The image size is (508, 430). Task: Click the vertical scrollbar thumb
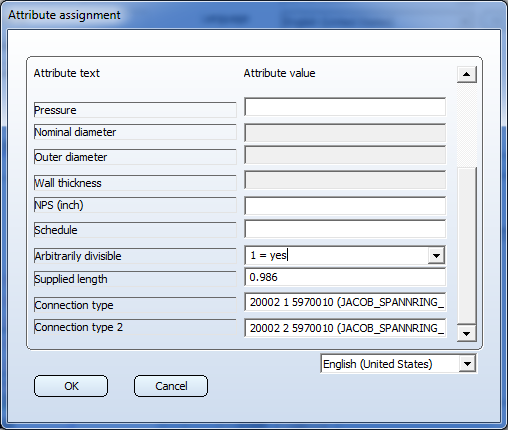[467, 246]
